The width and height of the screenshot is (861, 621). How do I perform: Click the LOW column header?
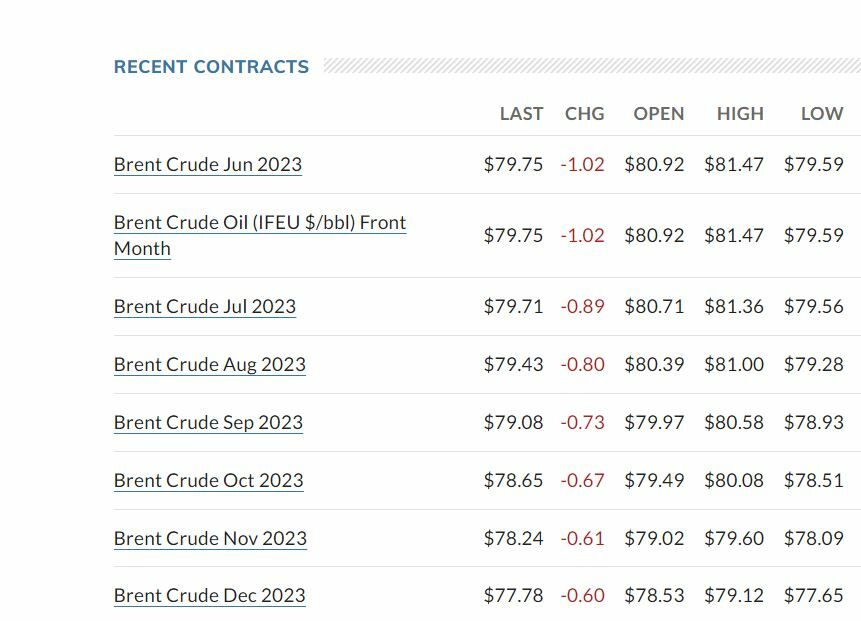coord(821,114)
